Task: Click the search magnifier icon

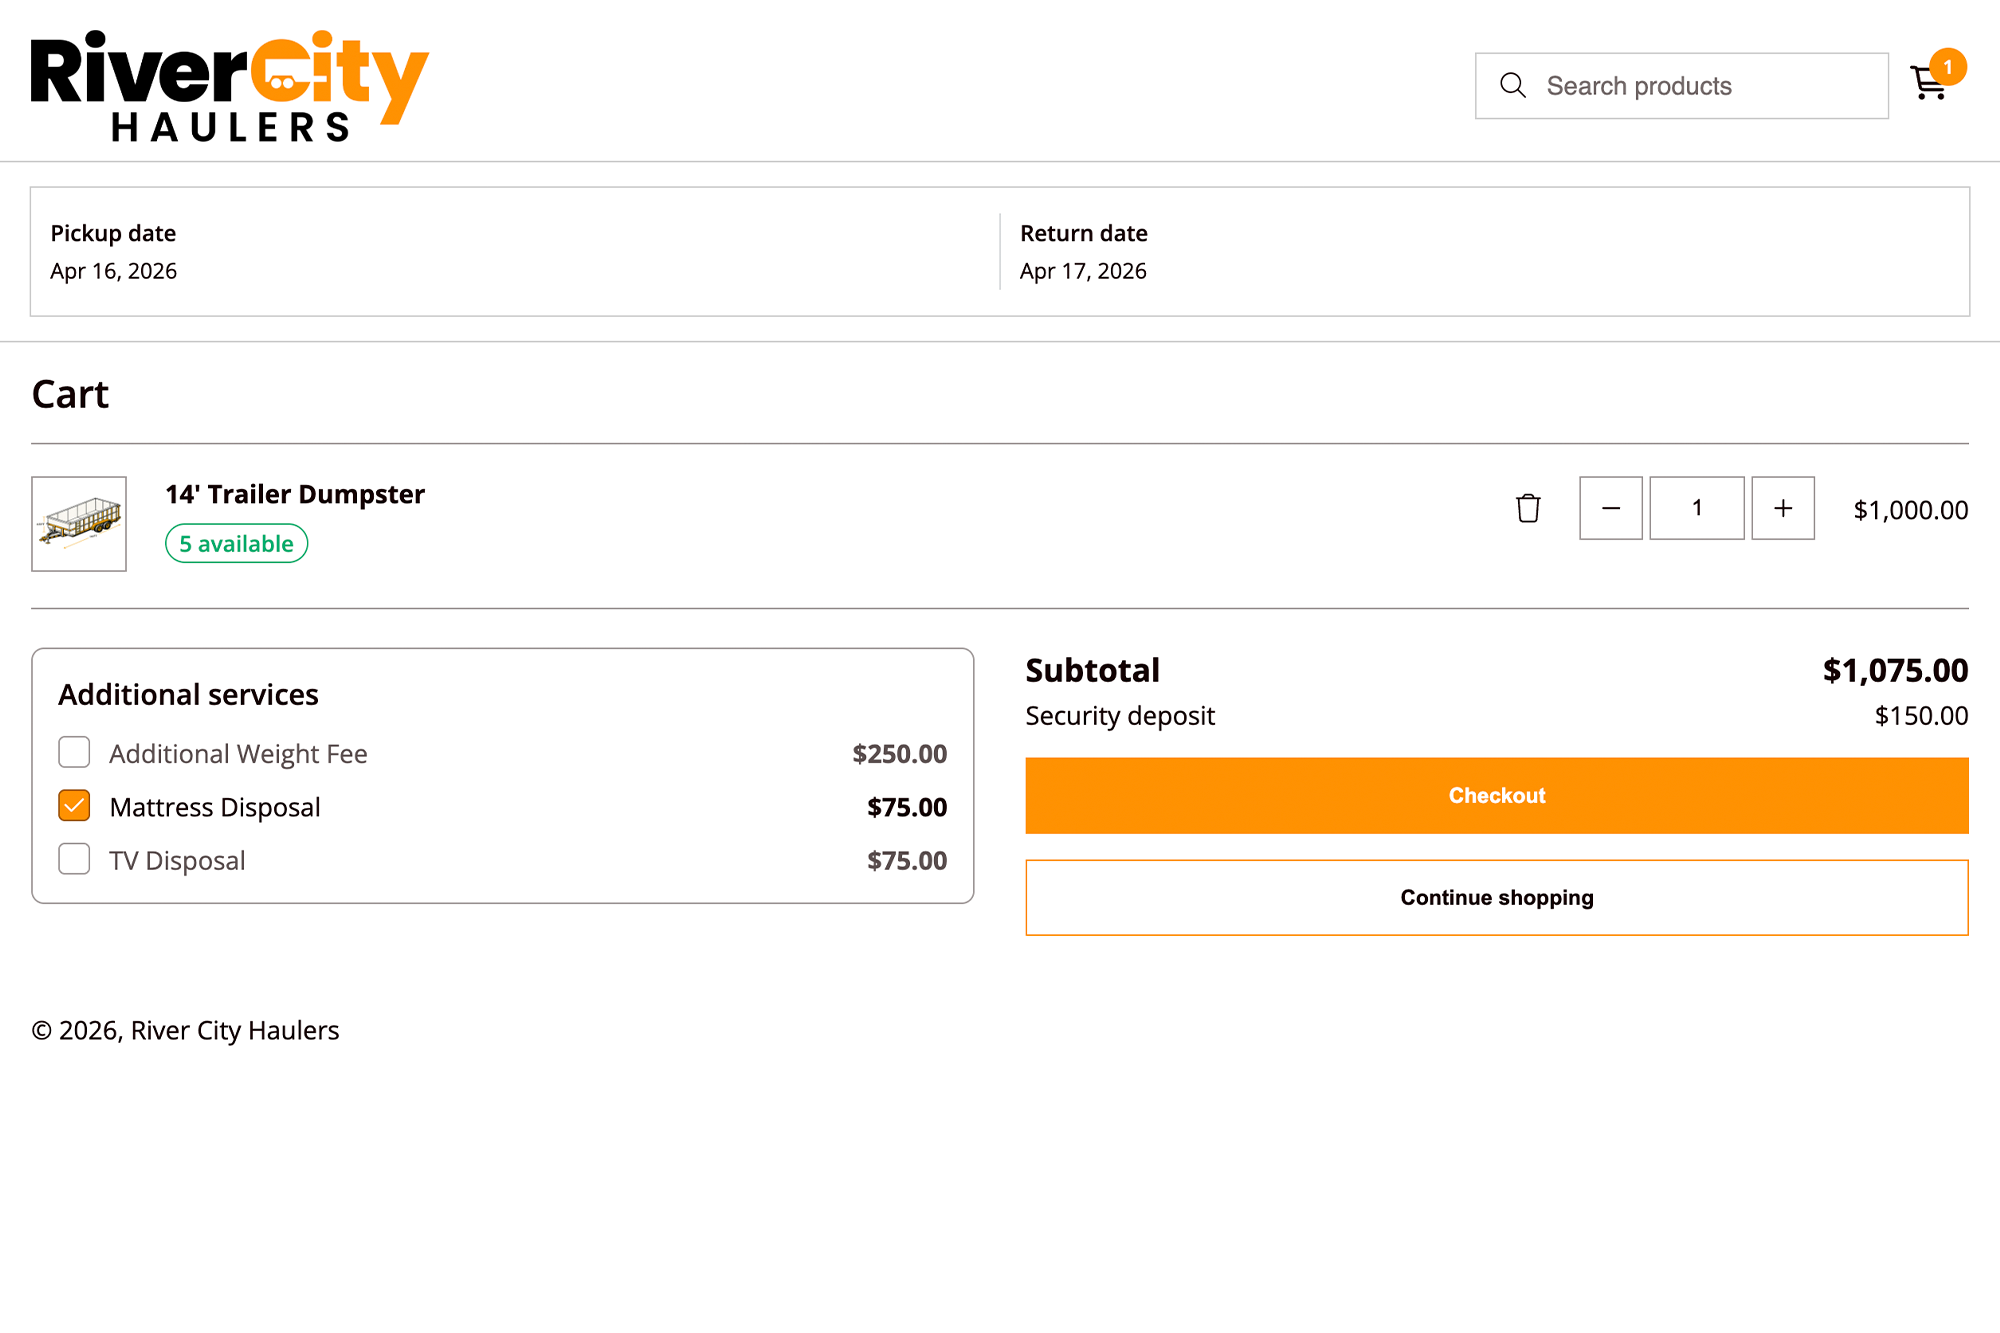Action: [x=1513, y=86]
